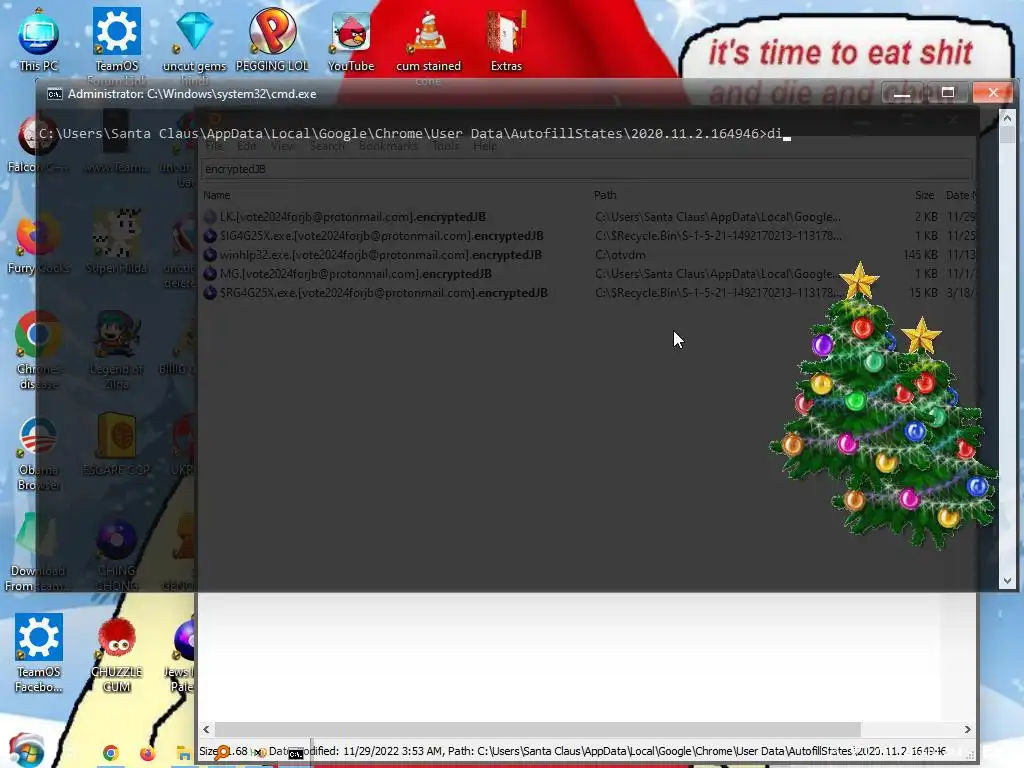The height and width of the screenshot is (768, 1024).
Task: Minimize the cmd.exe window
Action: (x=902, y=93)
